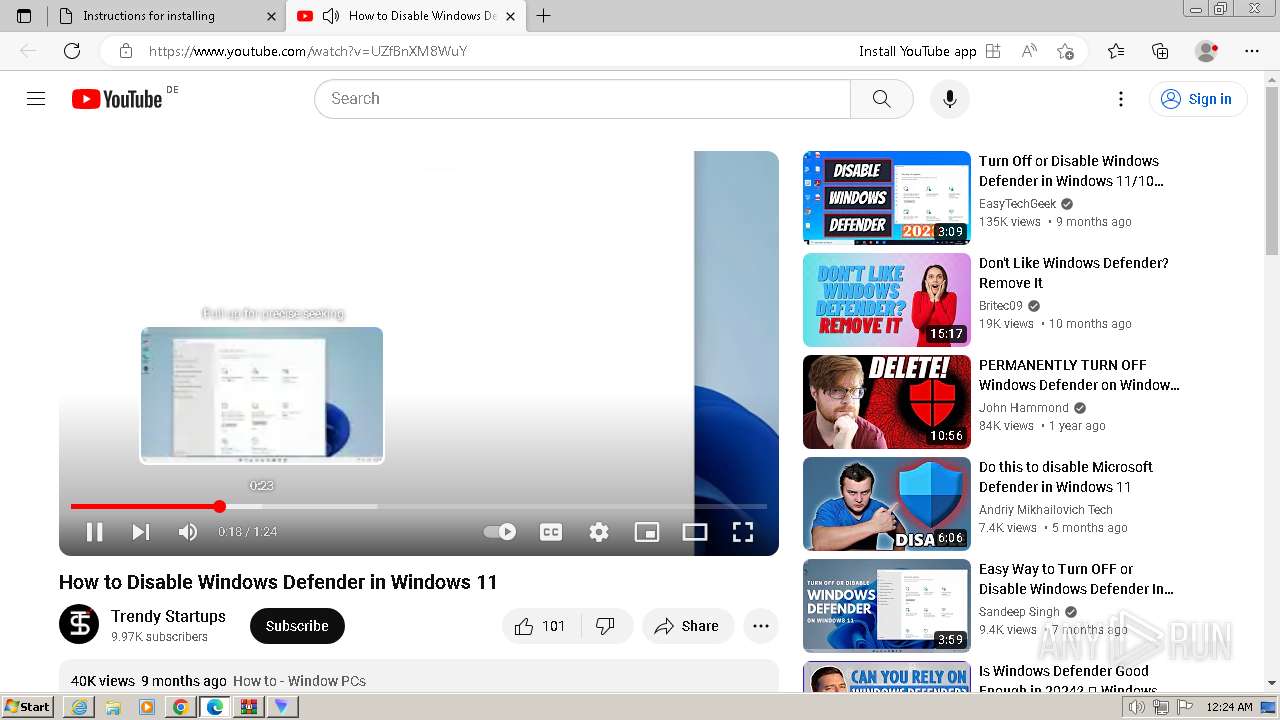Image resolution: width=1280 pixels, height=720 pixels.
Task: Open a new browser tab
Action: pos(544,16)
